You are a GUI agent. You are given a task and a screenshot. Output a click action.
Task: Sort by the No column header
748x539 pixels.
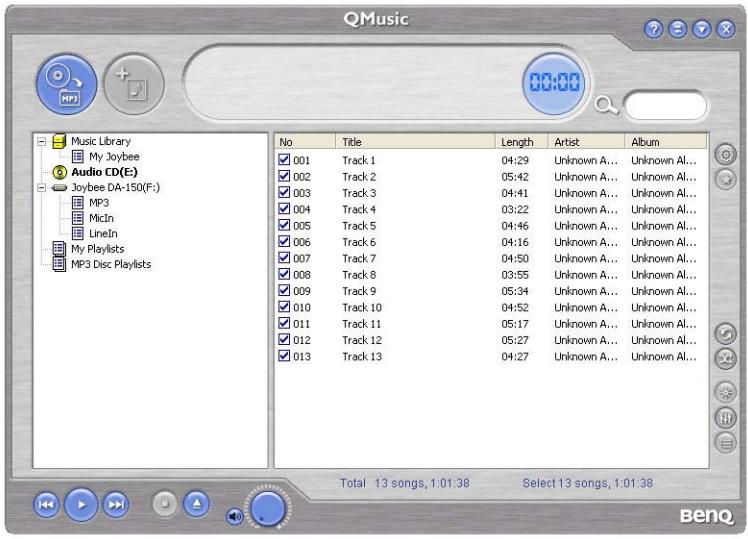[305, 142]
